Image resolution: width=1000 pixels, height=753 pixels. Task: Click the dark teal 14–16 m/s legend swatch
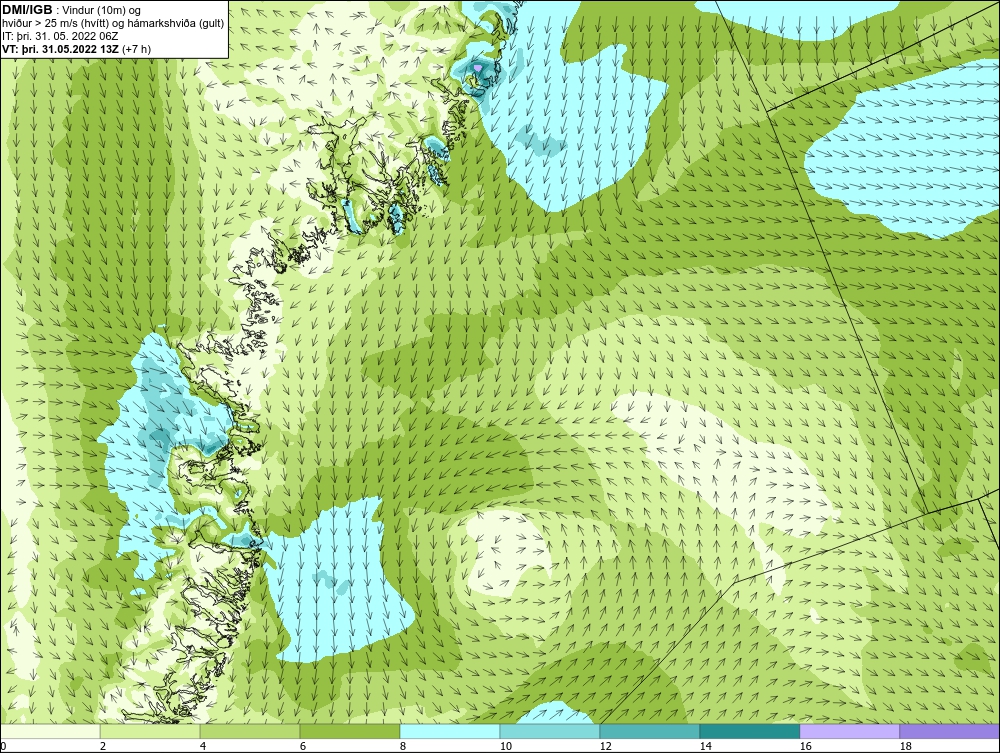pyautogui.click(x=749, y=731)
